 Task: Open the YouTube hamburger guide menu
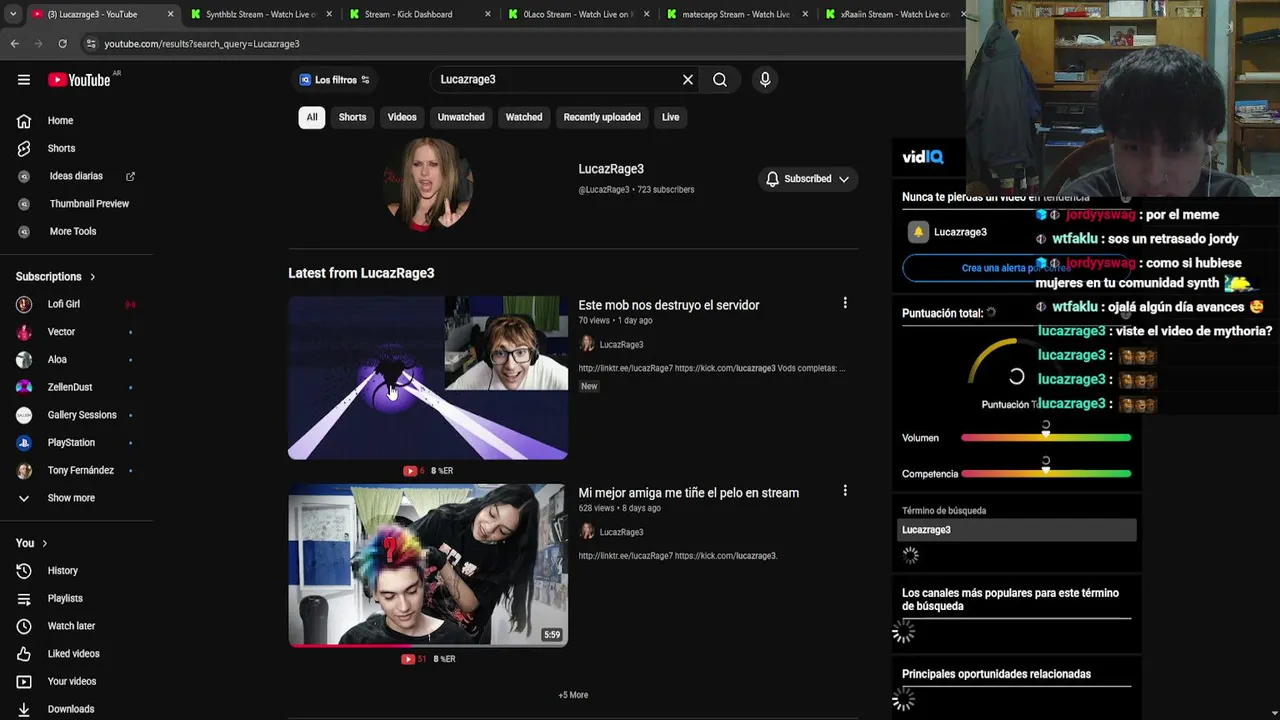(24, 80)
